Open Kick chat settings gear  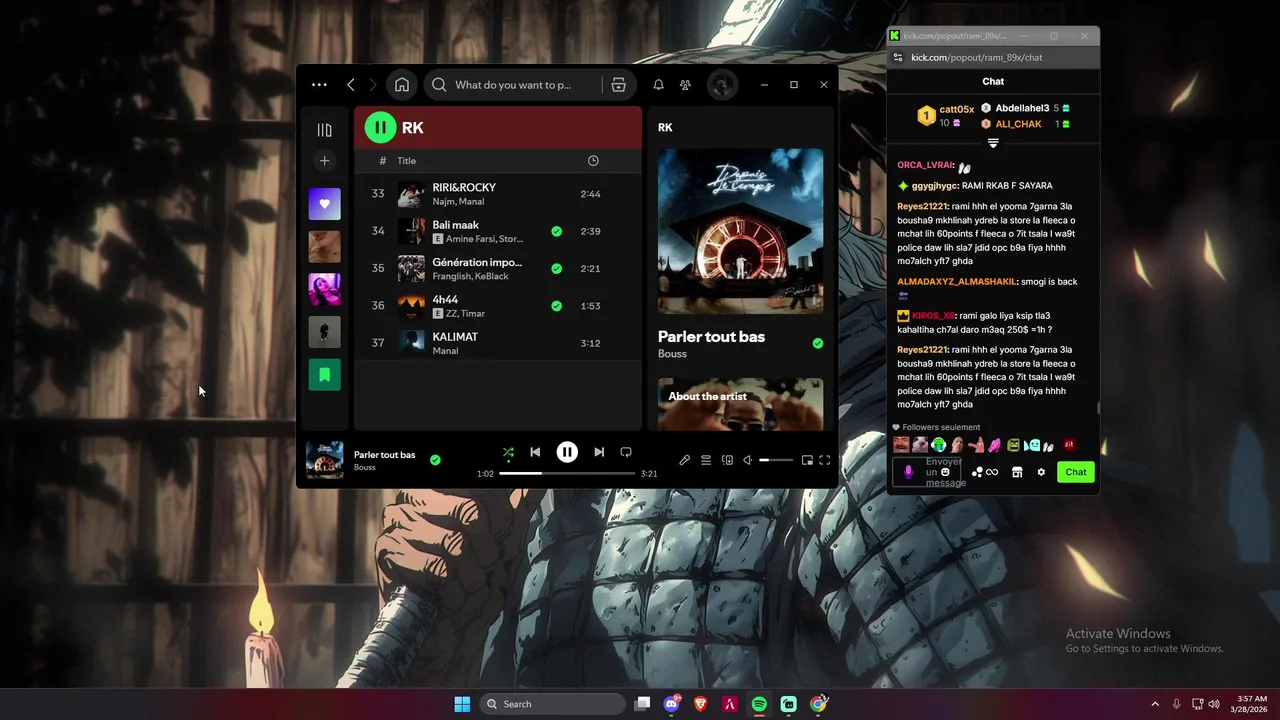1041,472
